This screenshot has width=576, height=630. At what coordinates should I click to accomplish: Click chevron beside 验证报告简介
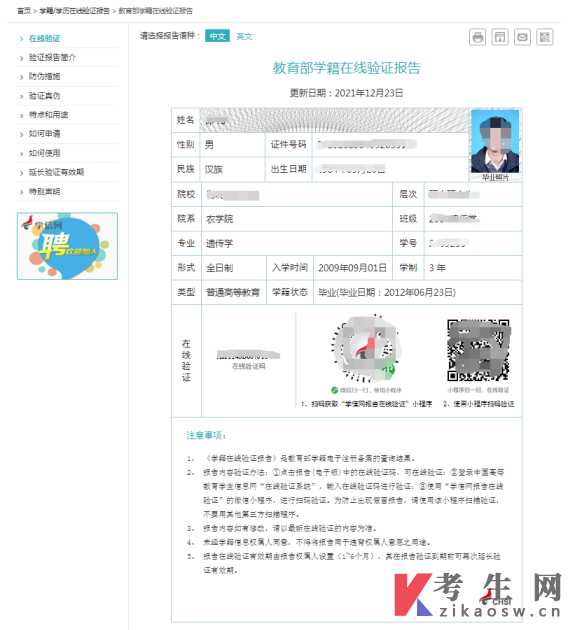tap(21, 58)
